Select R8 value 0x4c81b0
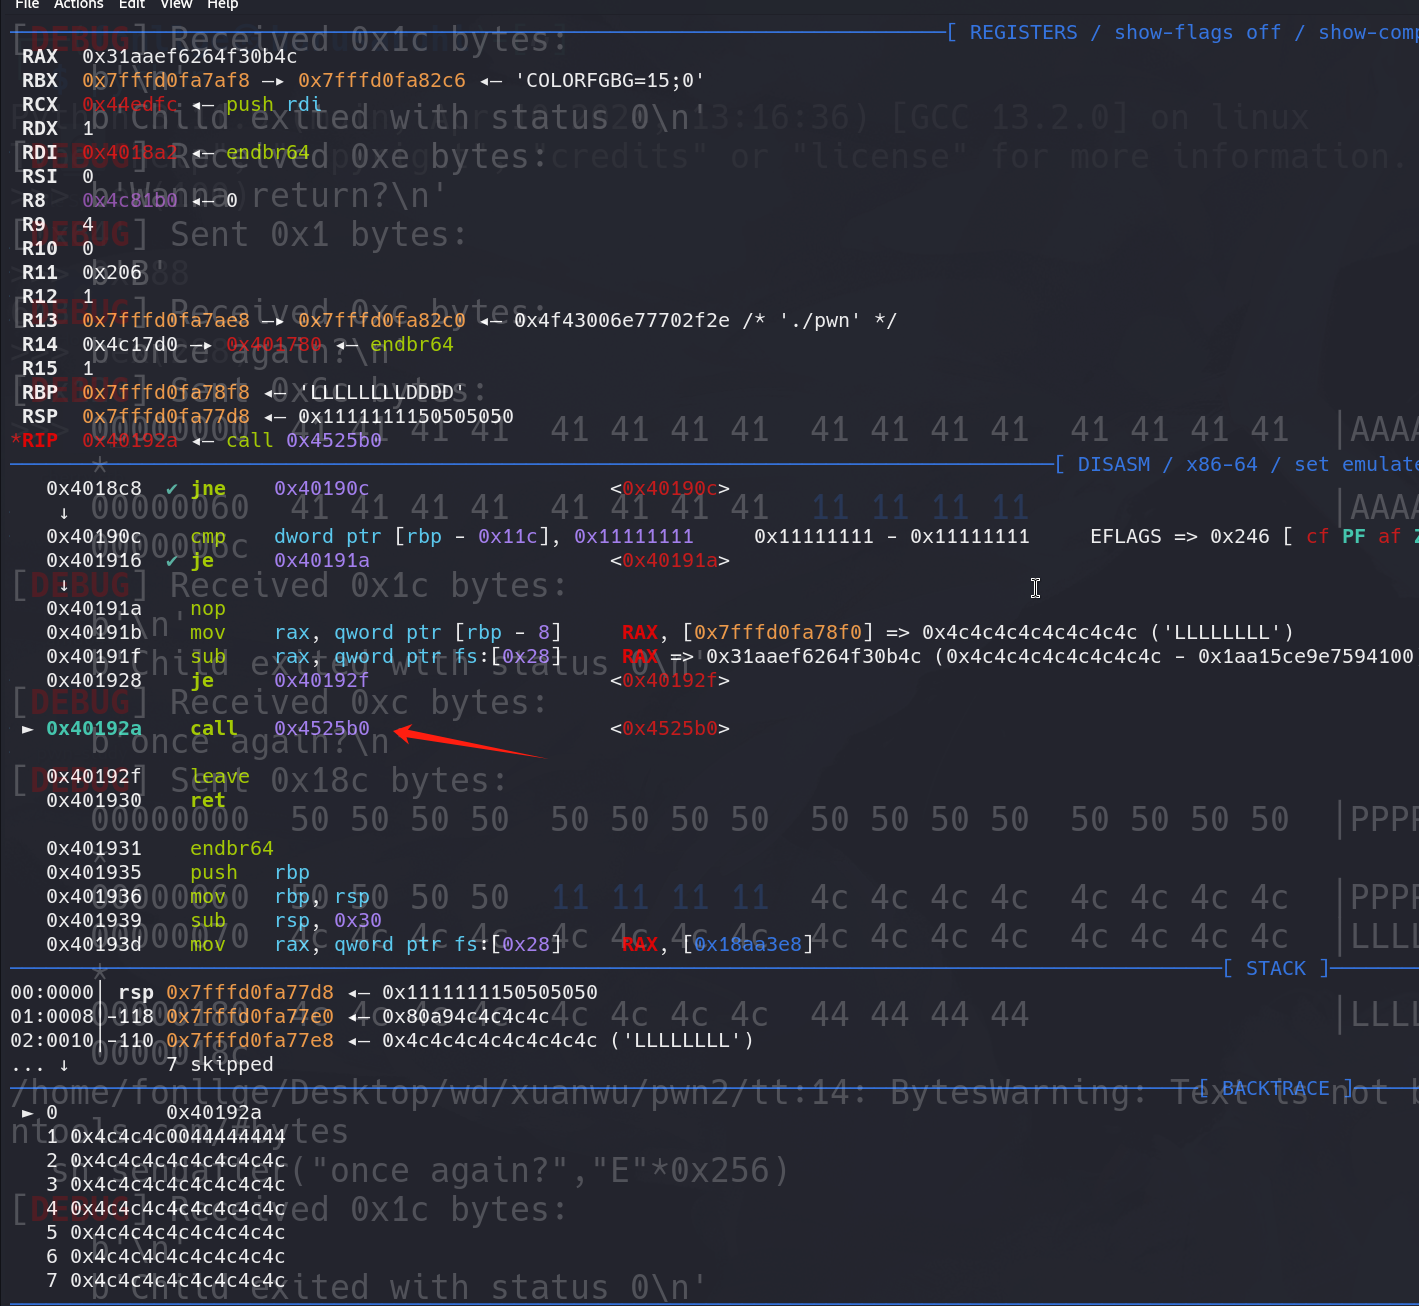Screen dimensions: 1419x1306 point(130,200)
